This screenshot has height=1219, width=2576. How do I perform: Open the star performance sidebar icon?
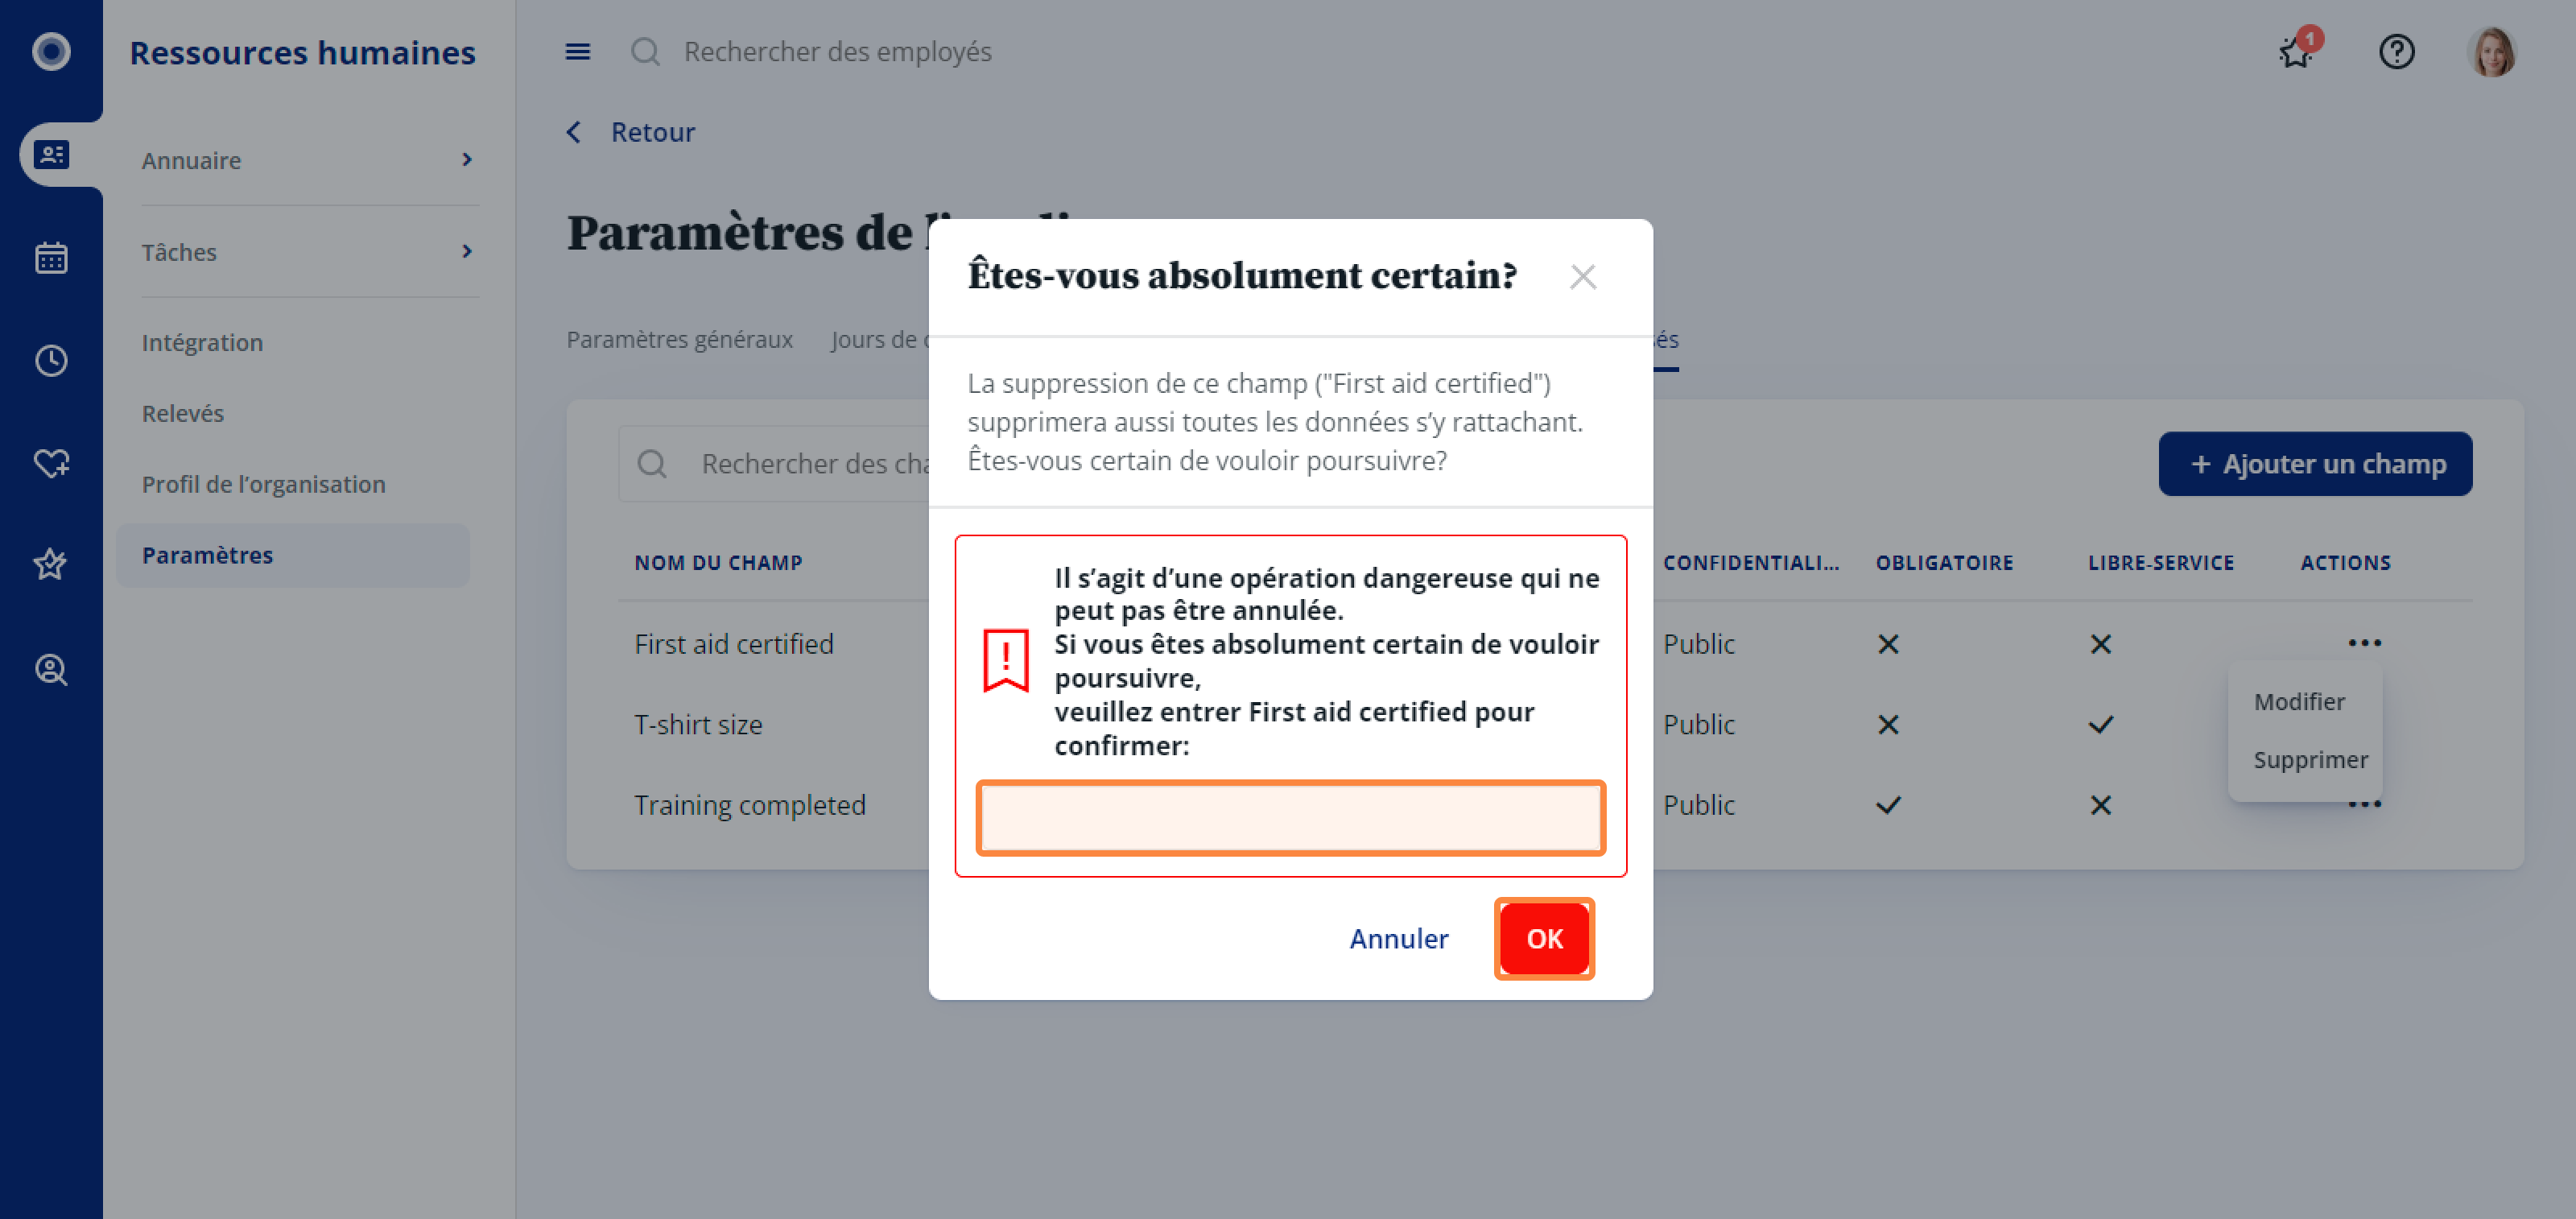tap(51, 565)
